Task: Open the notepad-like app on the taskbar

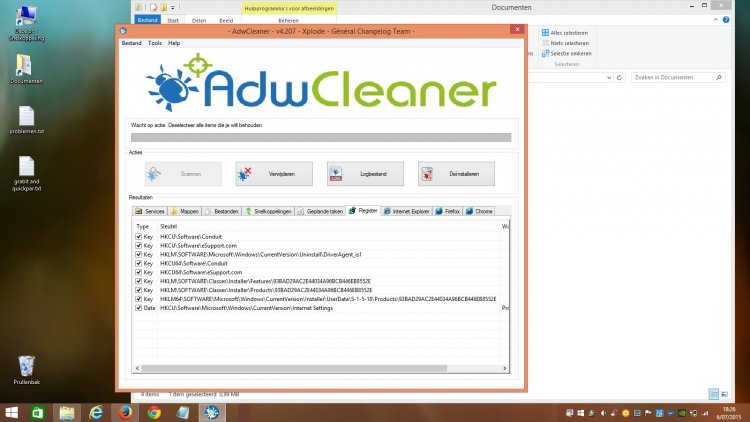Action: (x=183, y=412)
